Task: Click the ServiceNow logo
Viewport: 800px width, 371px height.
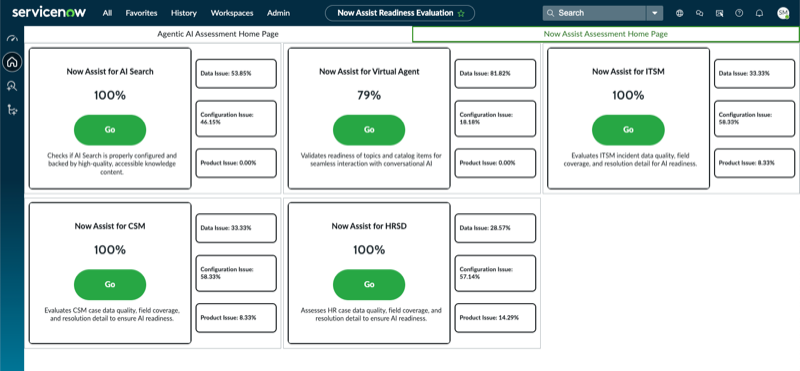Action: pos(49,12)
